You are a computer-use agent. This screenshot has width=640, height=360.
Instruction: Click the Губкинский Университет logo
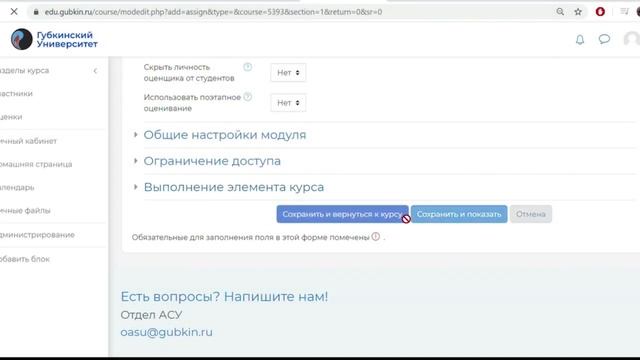click(x=54, y=39)
